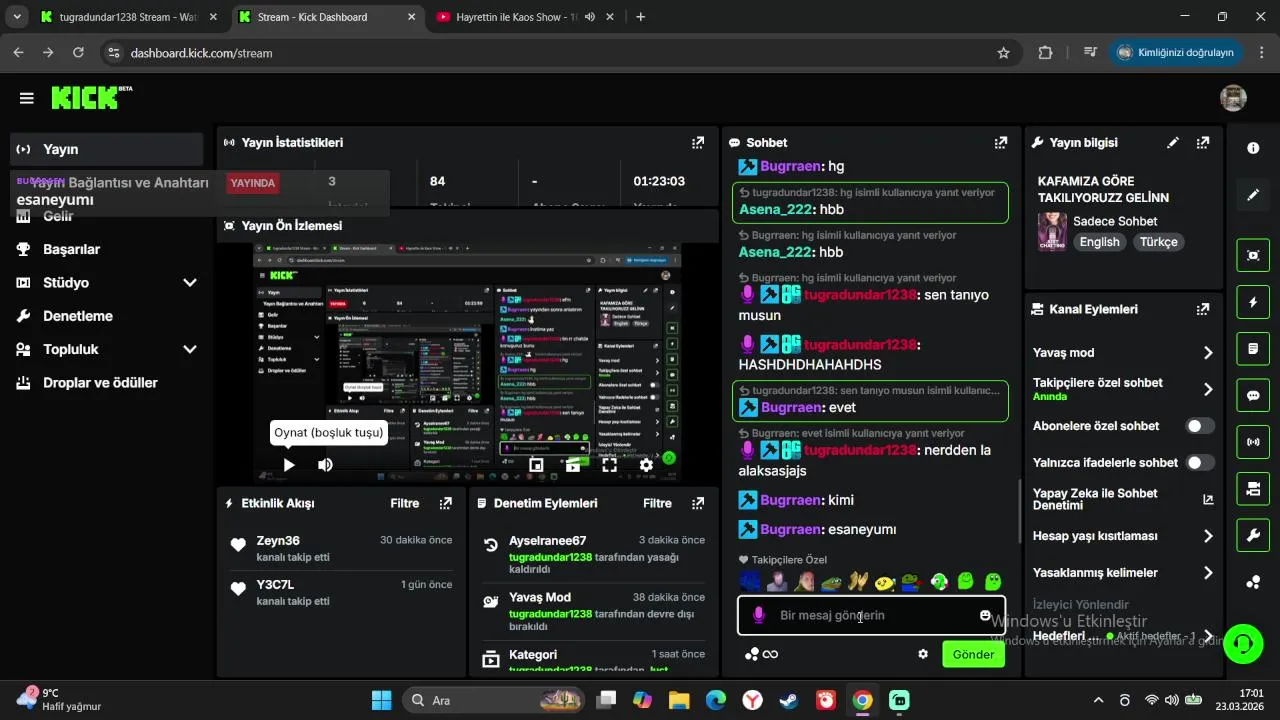Toggle moderation log icon in right sidebar
1280x720 pixels.
pos(1253,349)
